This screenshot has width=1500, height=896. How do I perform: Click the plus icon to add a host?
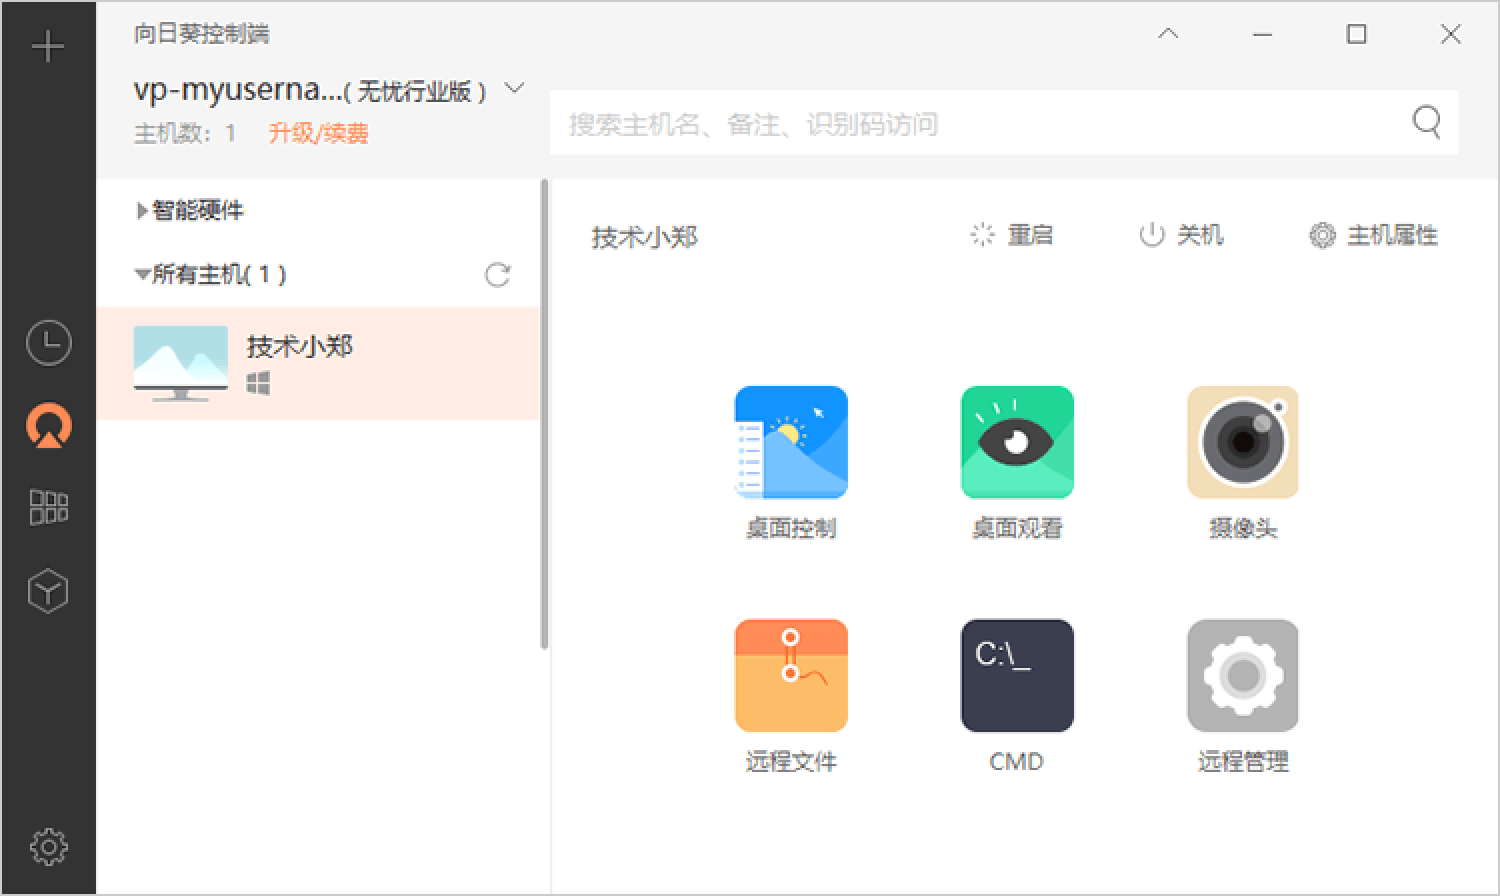pyautogui.click(x=48, y=47)
